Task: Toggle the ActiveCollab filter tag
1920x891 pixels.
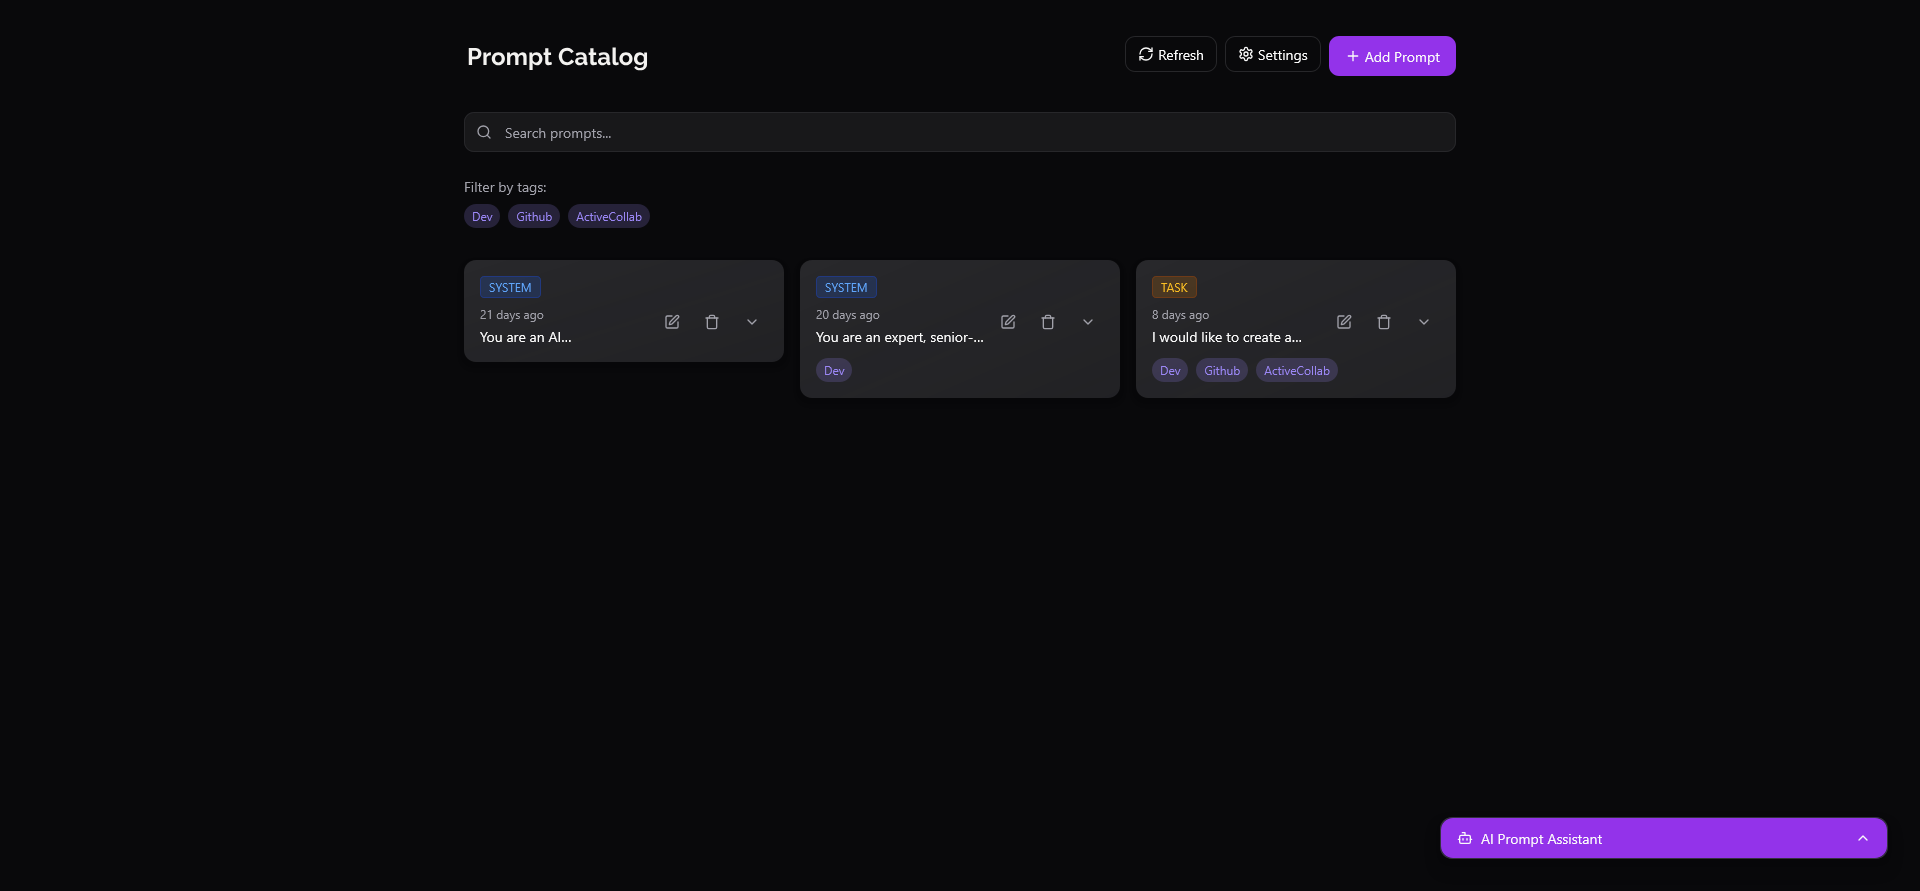Action: pos(608,217)
